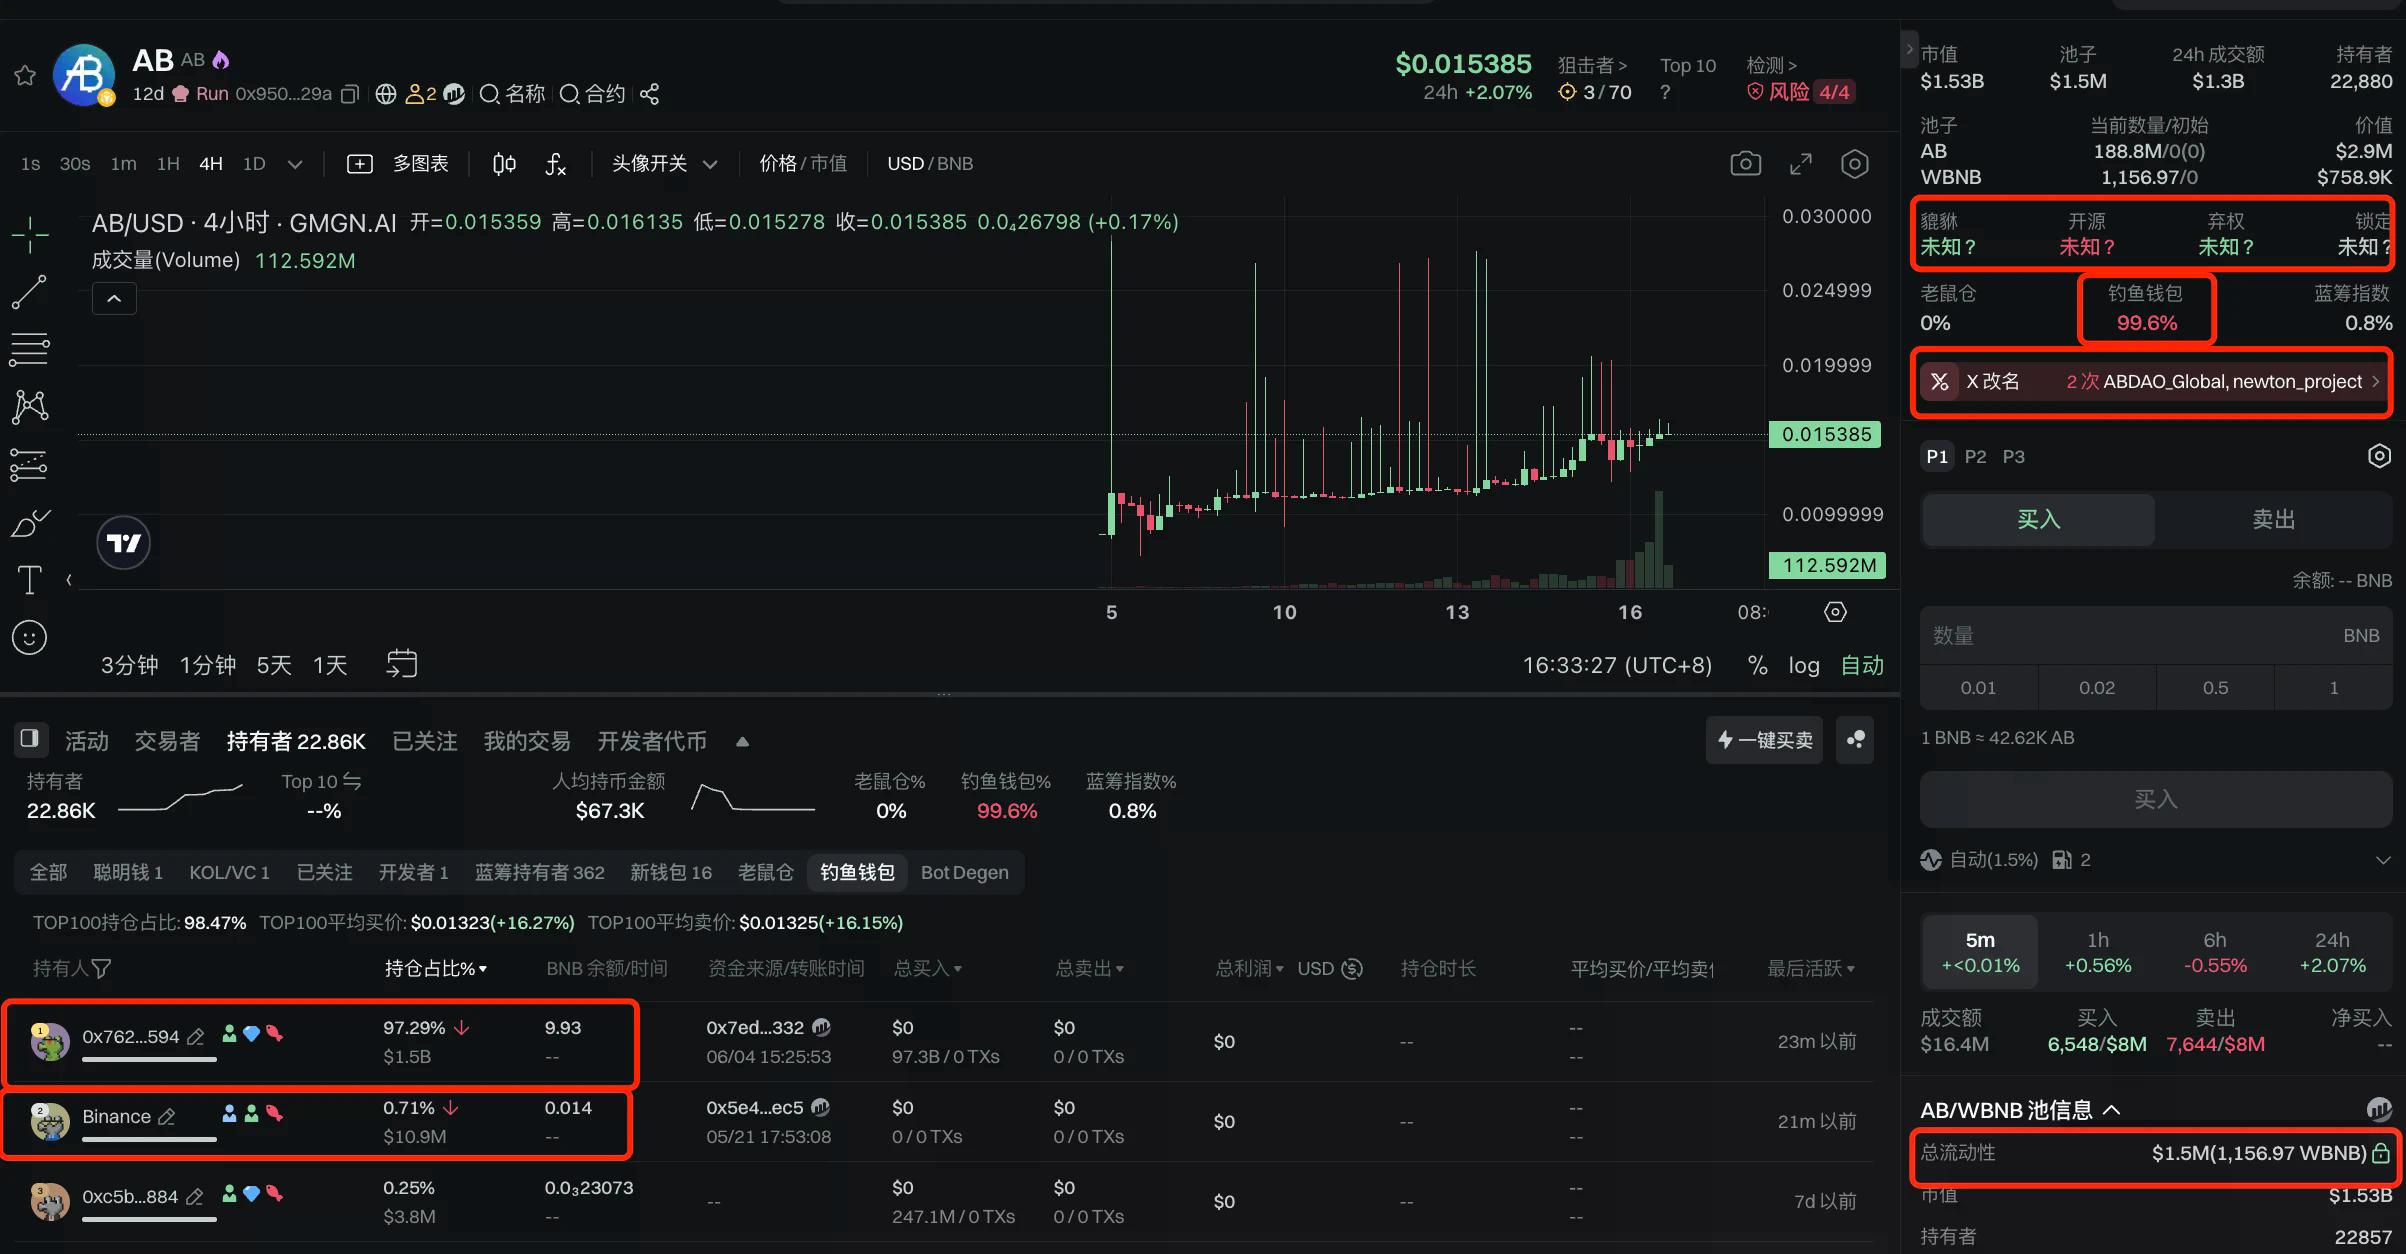
Task: Switch price display from USD to BNB
Action: (x=952, y=163)
